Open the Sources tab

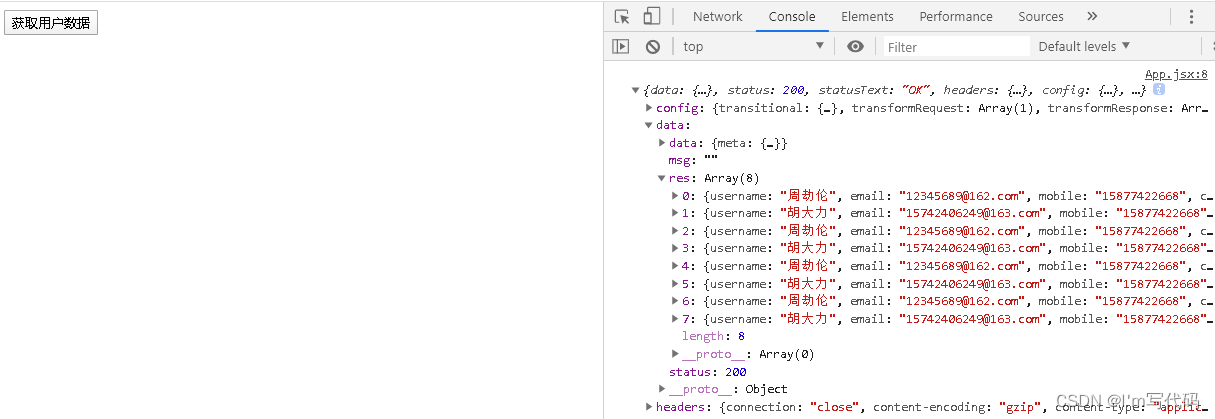(1041, 16)
